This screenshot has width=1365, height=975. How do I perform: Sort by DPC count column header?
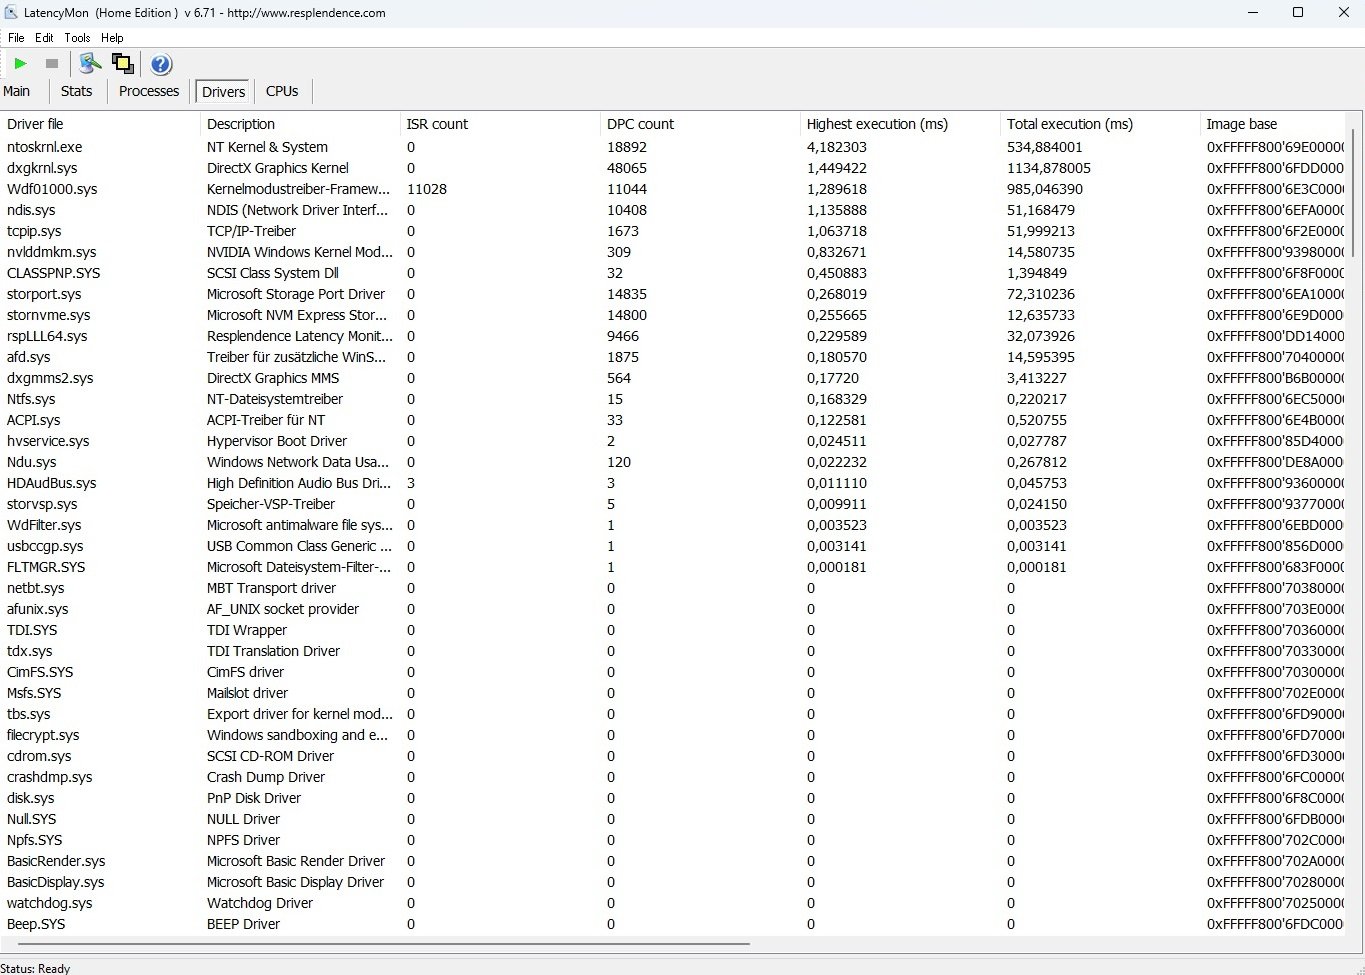point(700,124)
